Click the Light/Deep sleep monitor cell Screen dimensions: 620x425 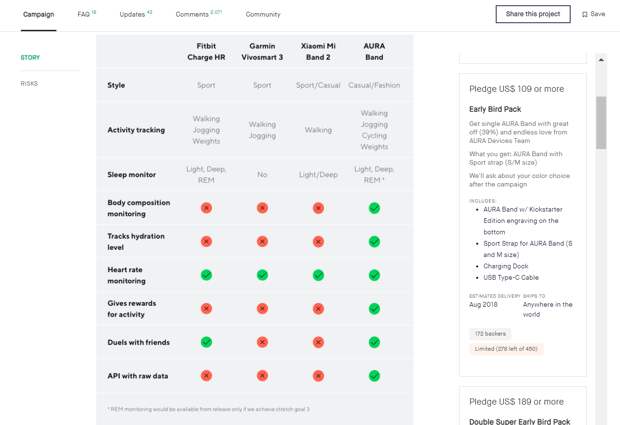pyautogui.click(x=318, y=175)
